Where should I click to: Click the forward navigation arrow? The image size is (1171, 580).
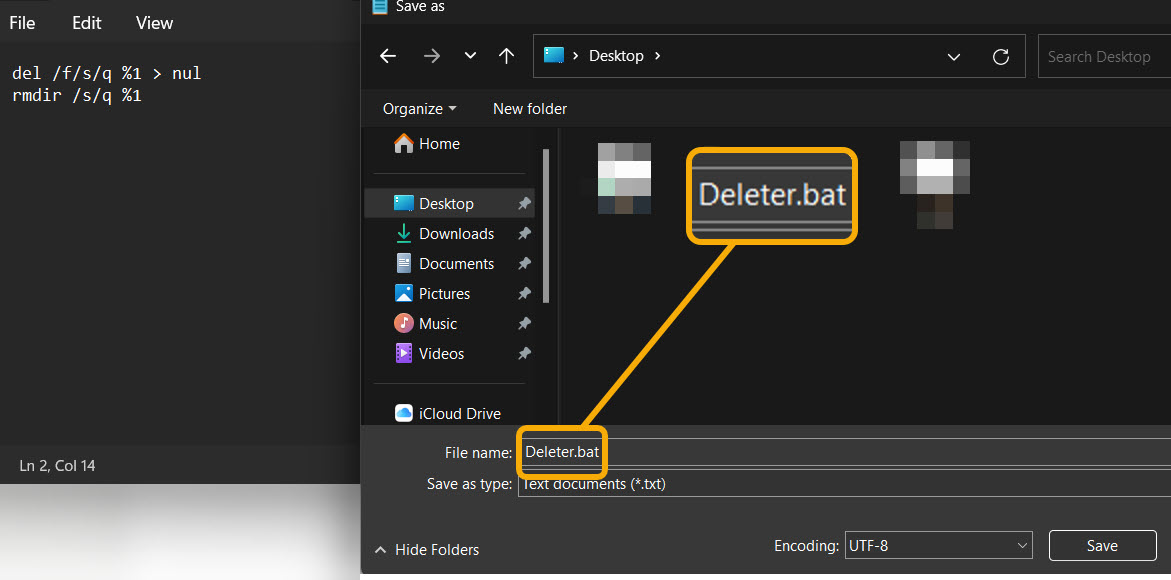pos(432,56)
